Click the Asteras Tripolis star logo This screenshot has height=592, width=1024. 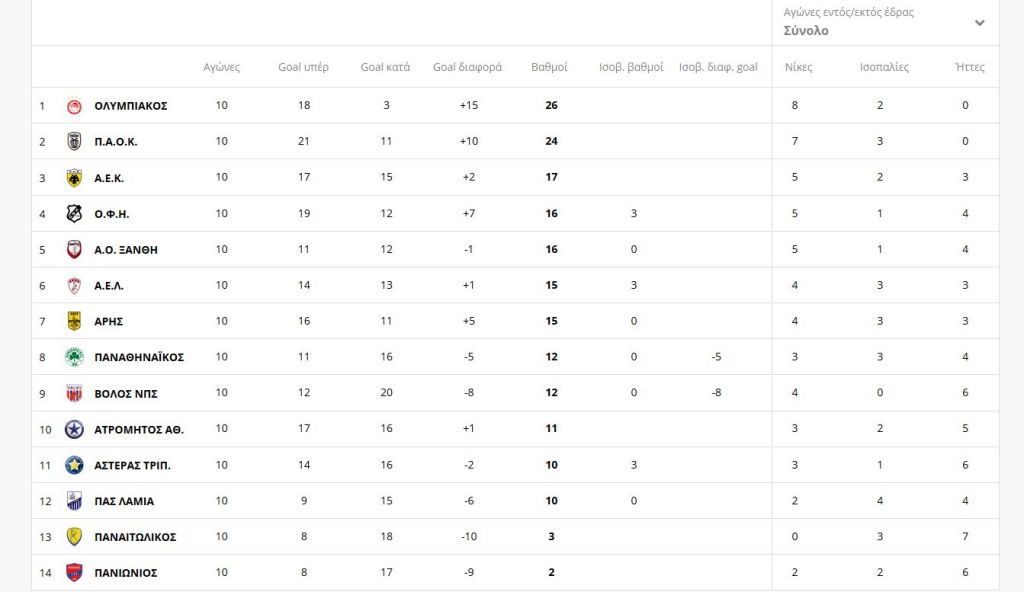point(74,465)
